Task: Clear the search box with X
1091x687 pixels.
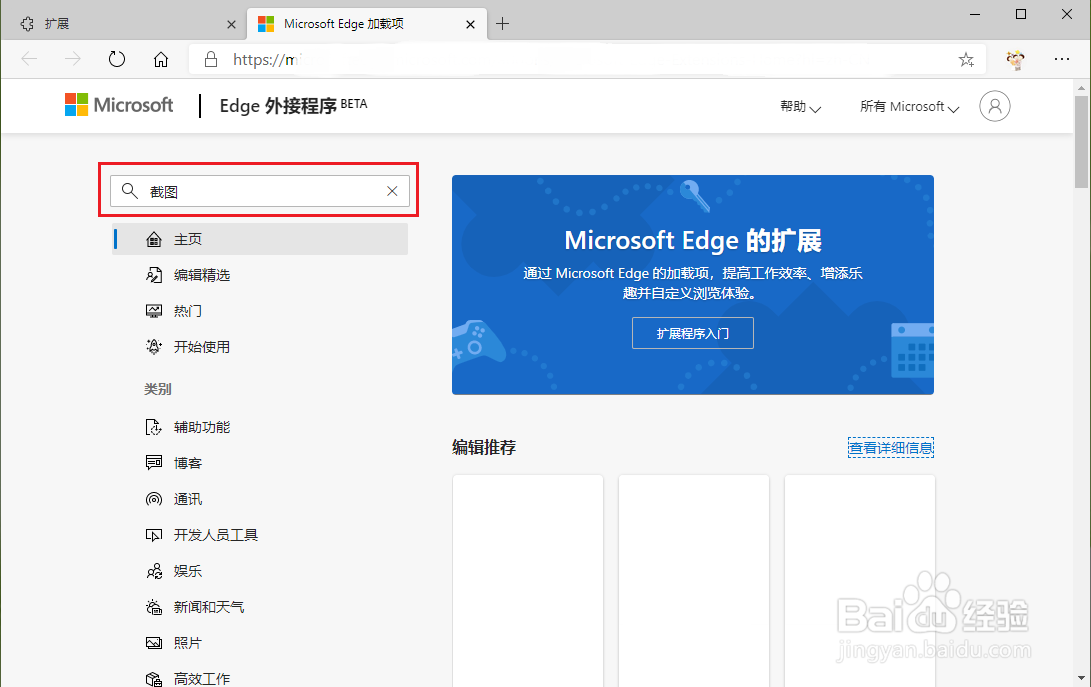Action: click(392, 191)
